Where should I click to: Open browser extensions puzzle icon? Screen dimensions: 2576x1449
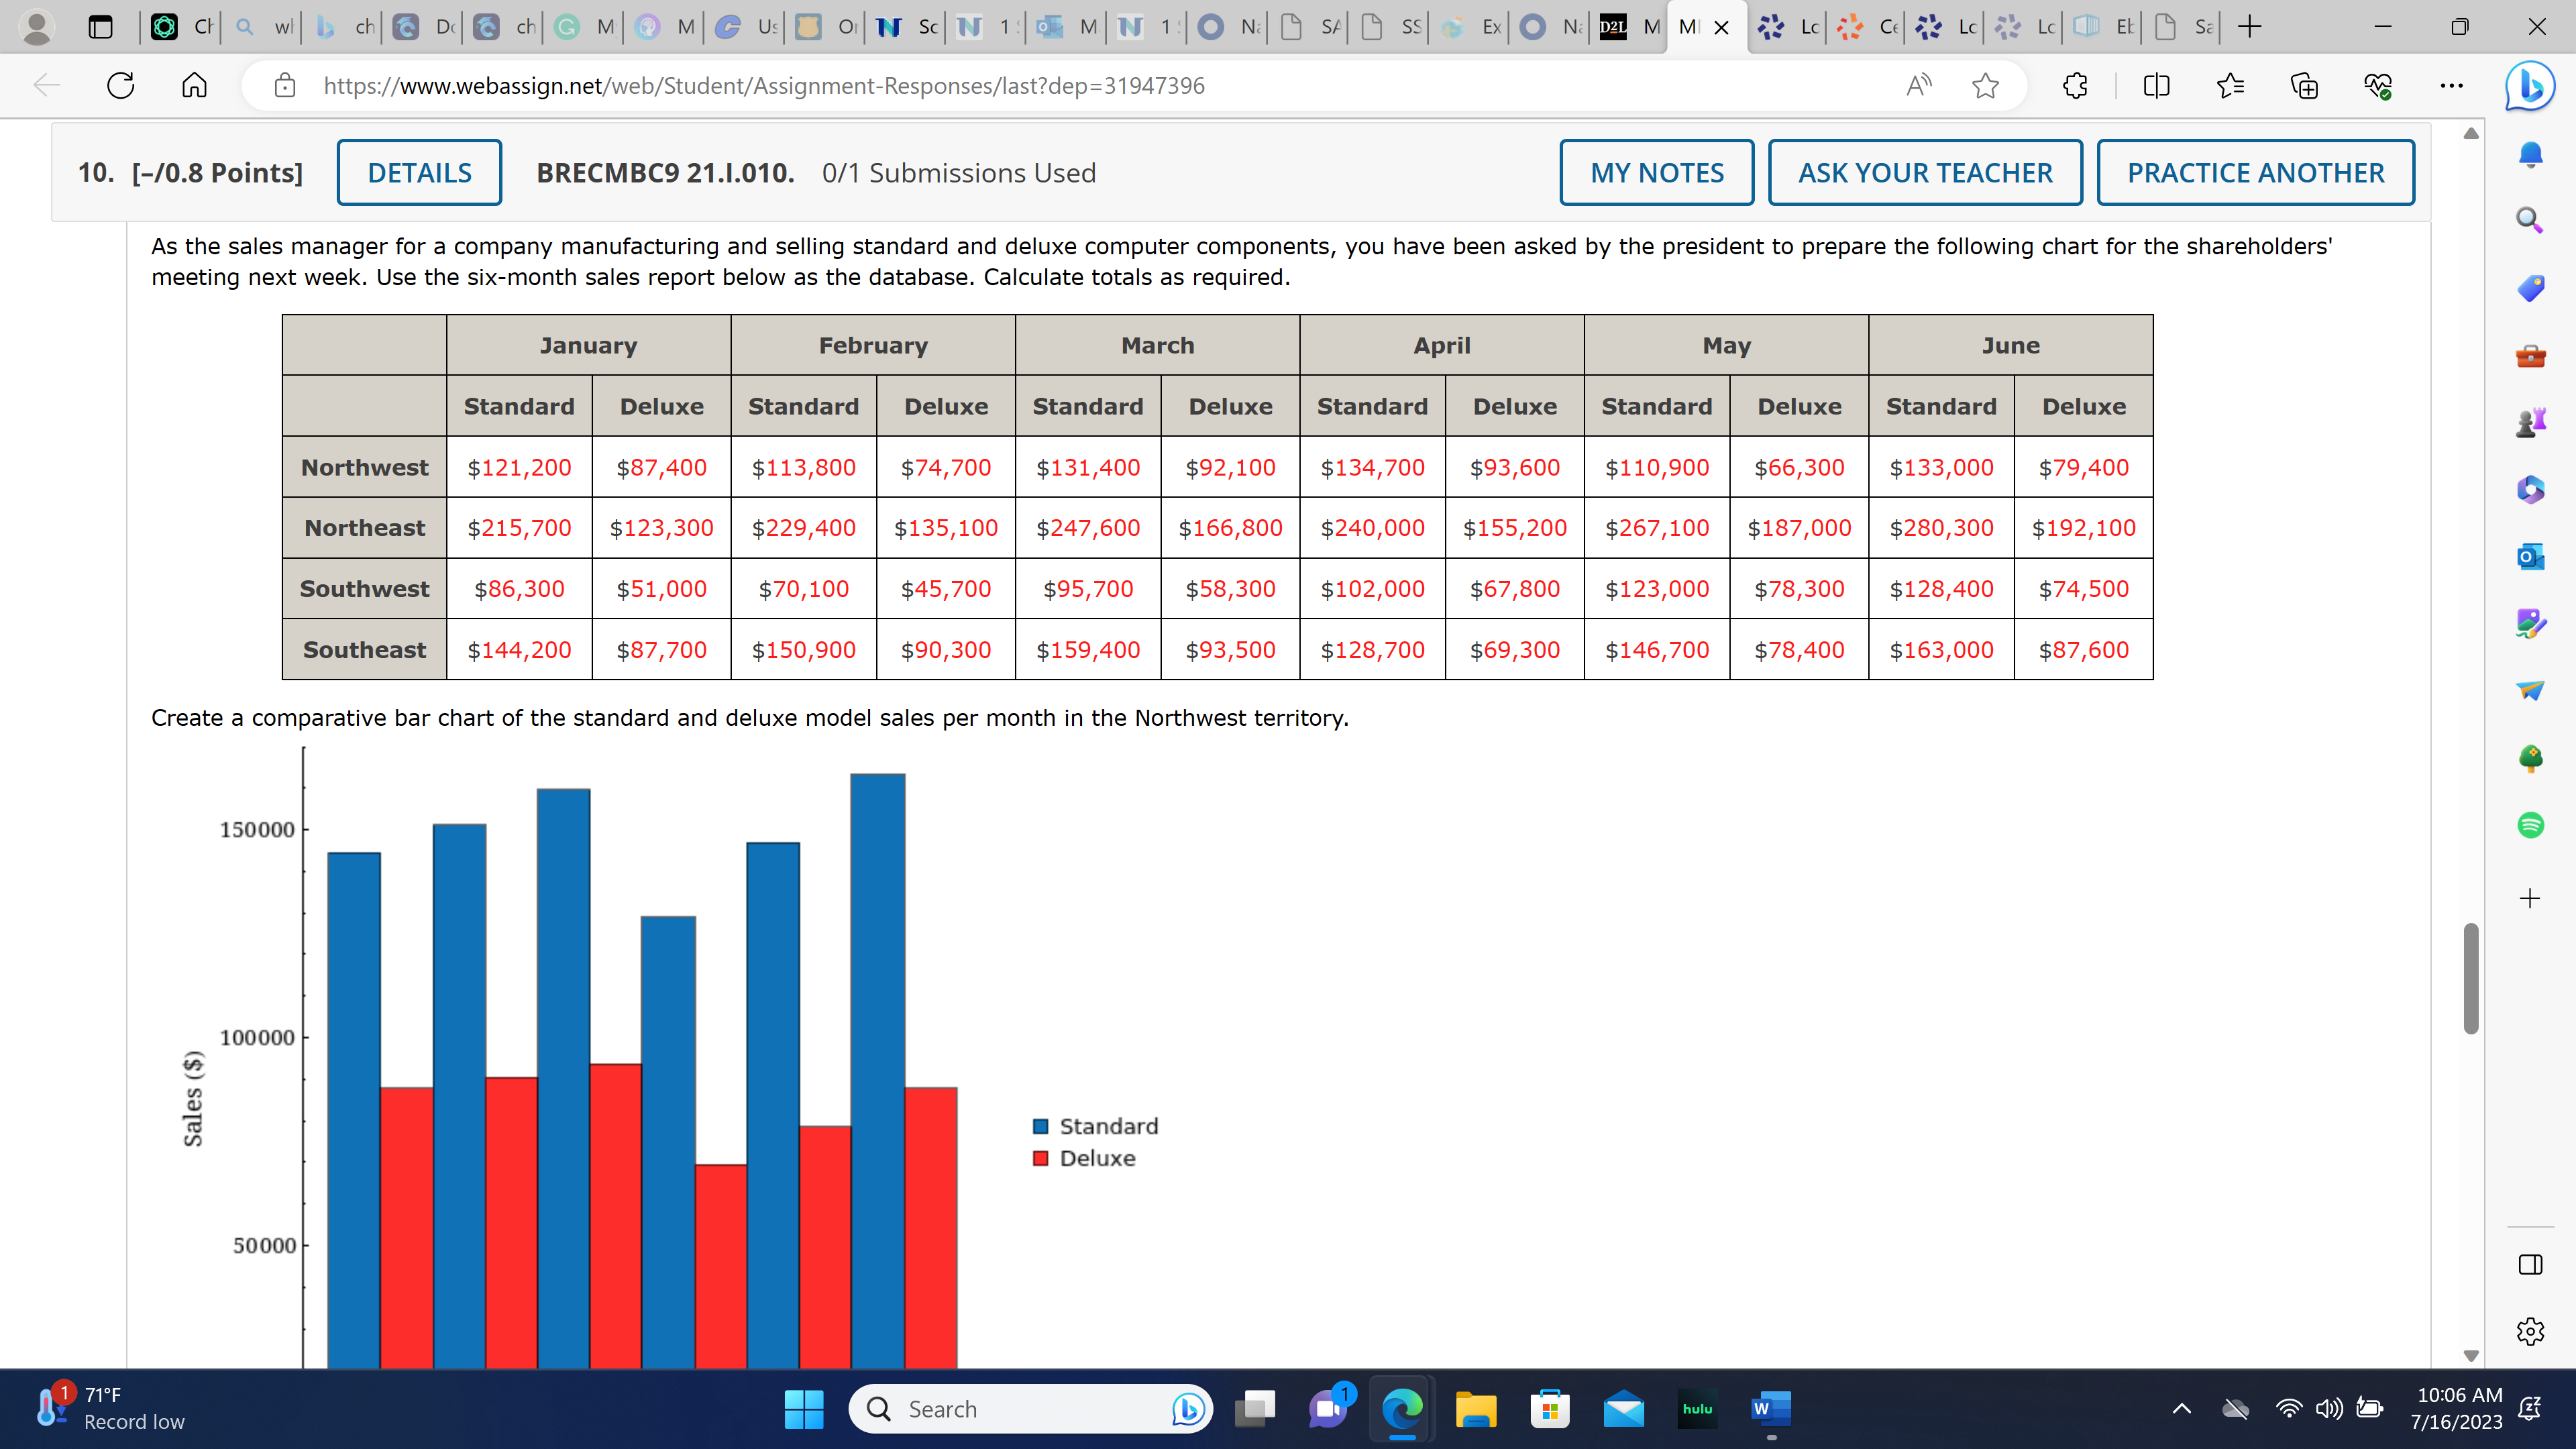(2075, 86)
